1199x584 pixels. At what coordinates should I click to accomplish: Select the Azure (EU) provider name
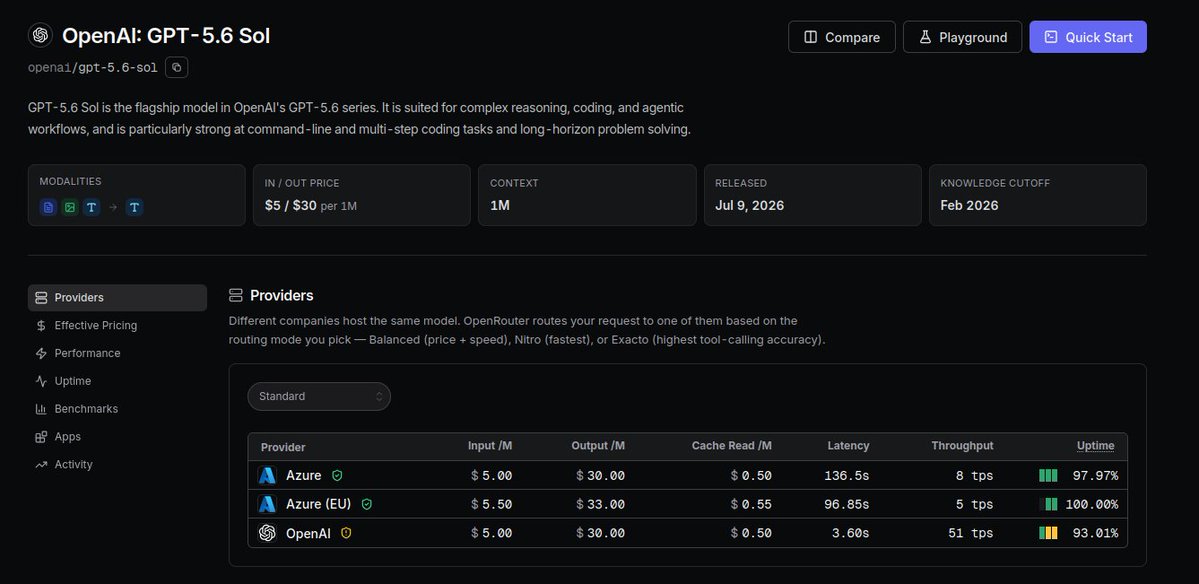[318, 505]
